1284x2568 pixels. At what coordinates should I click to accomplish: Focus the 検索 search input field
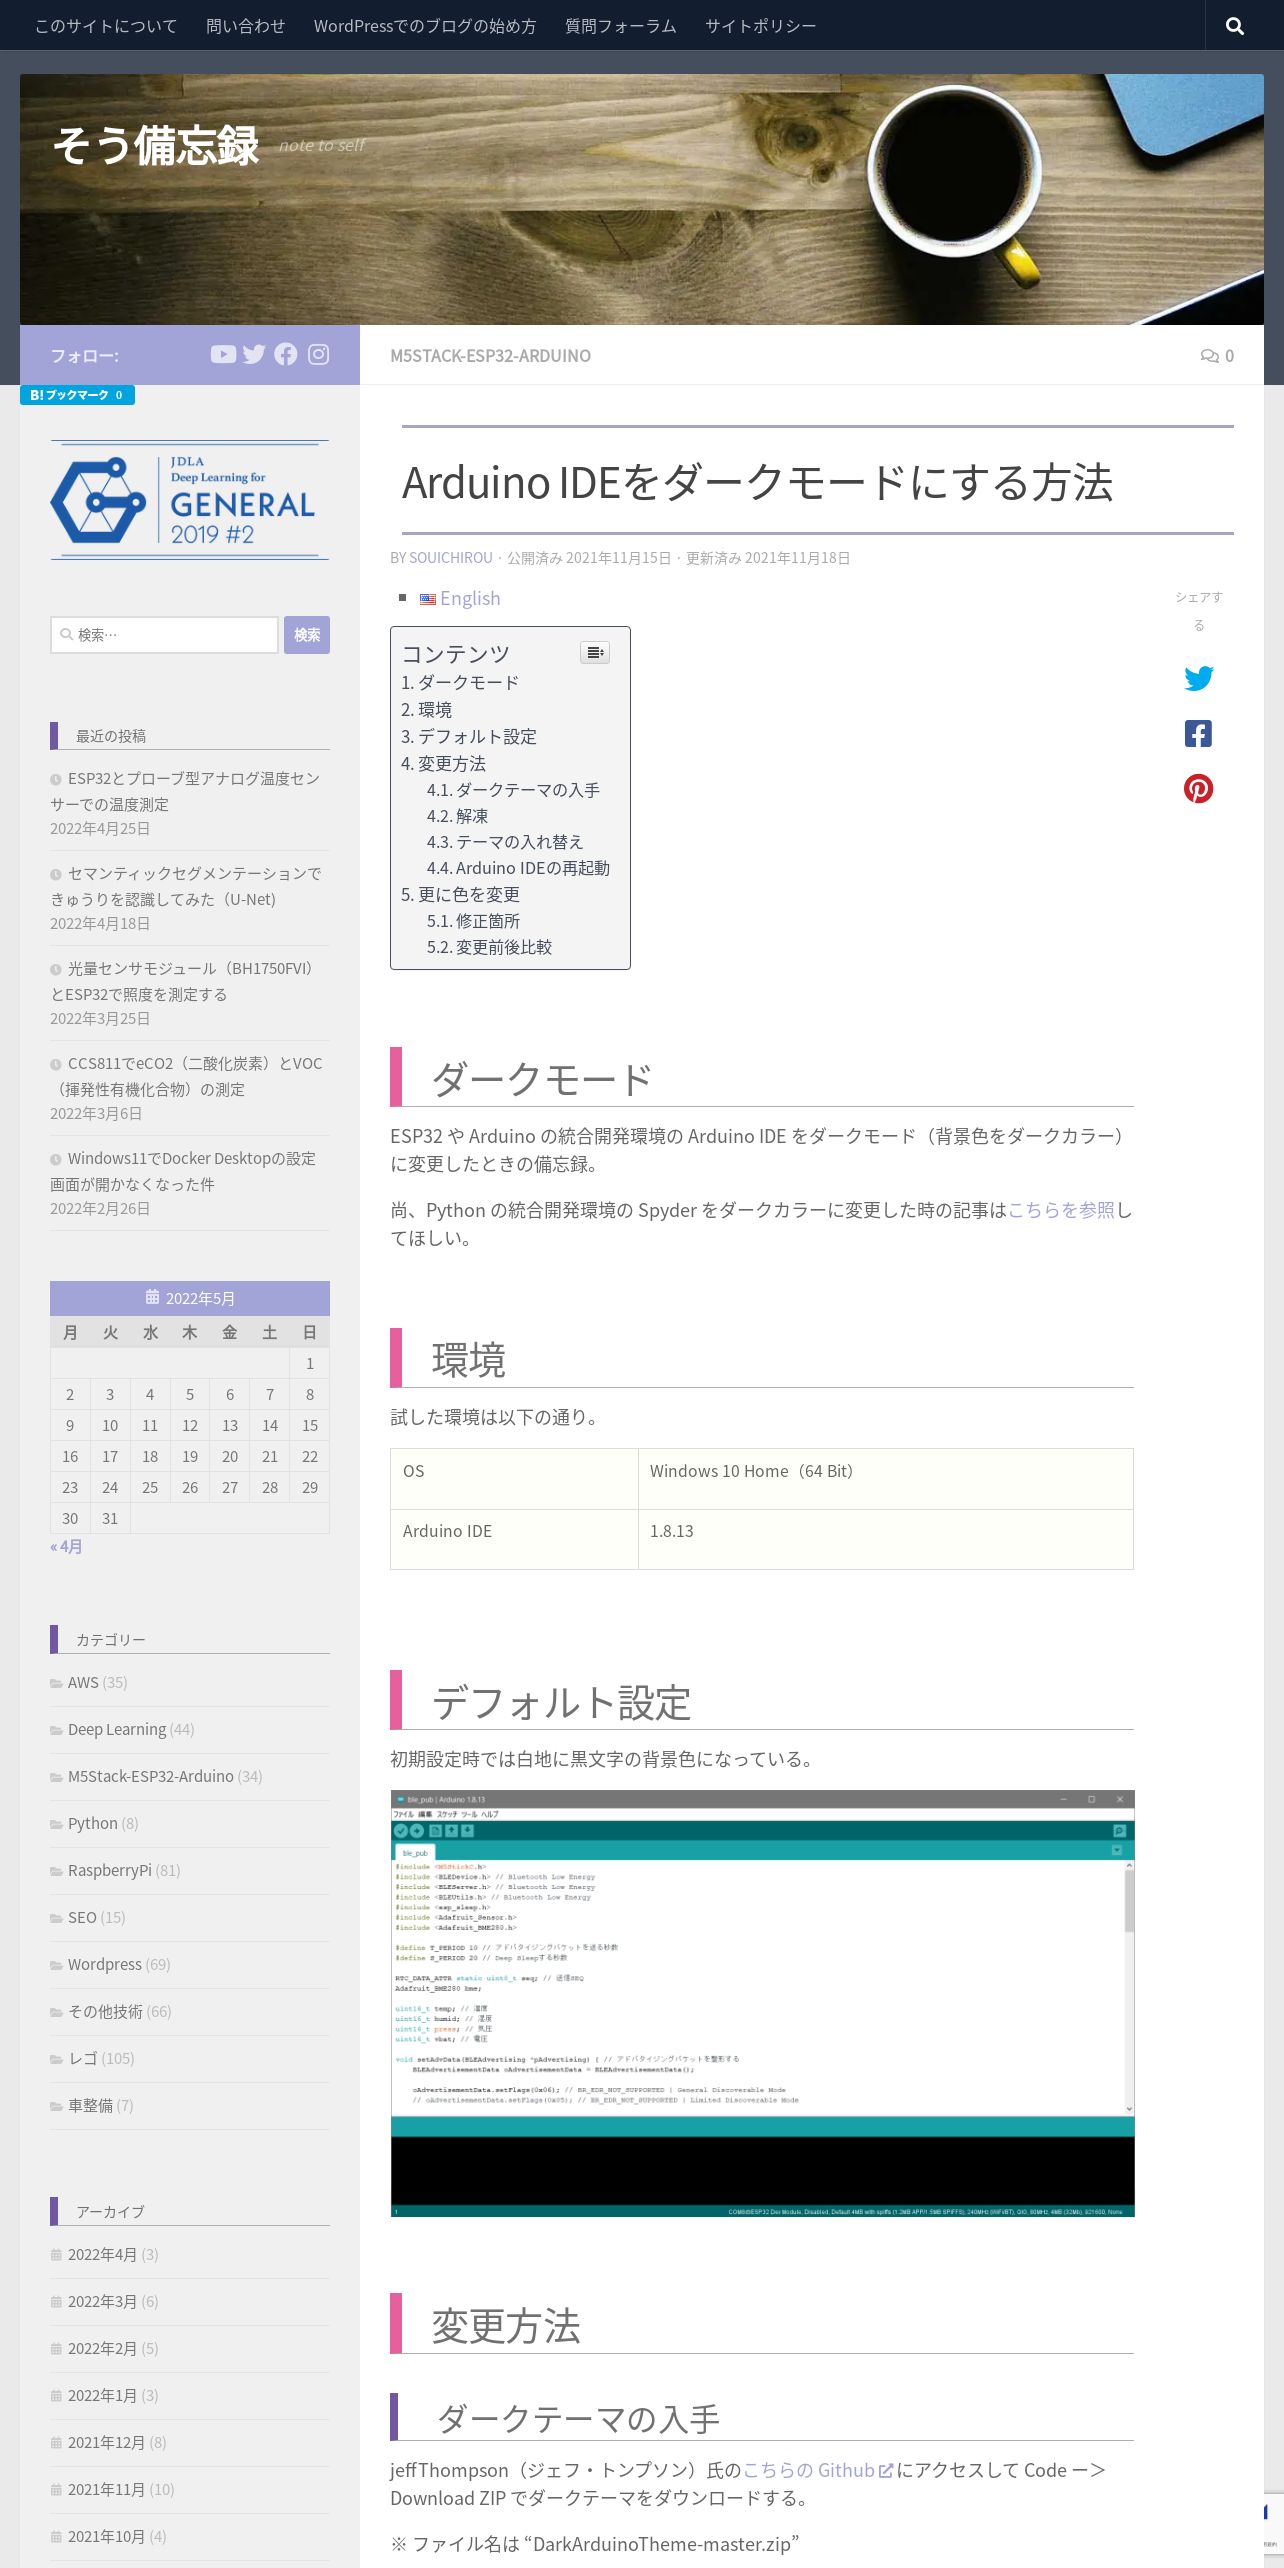pyautogui.click(x=164, y=635)
